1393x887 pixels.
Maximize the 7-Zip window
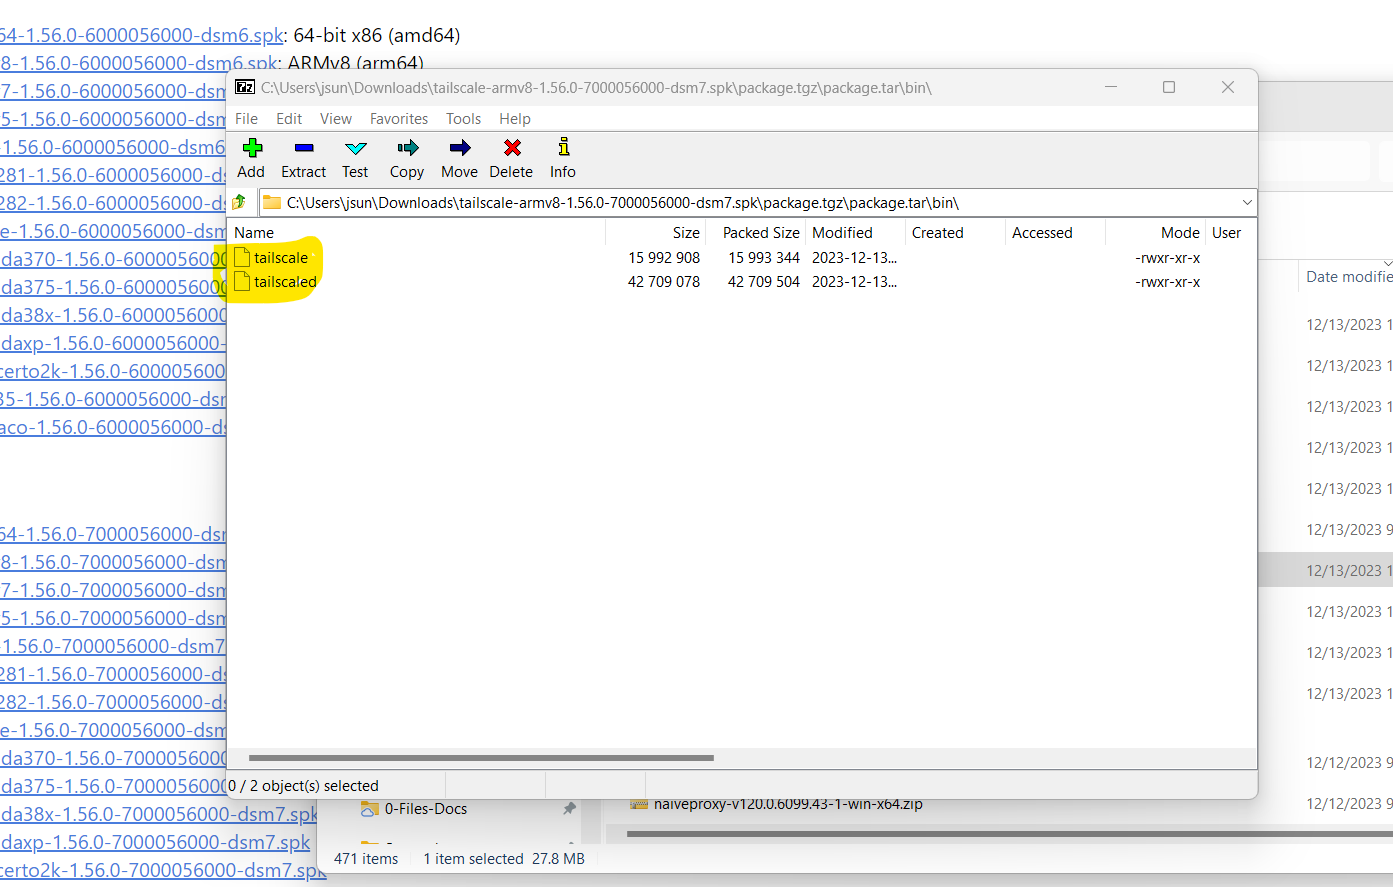[1169, 87]
